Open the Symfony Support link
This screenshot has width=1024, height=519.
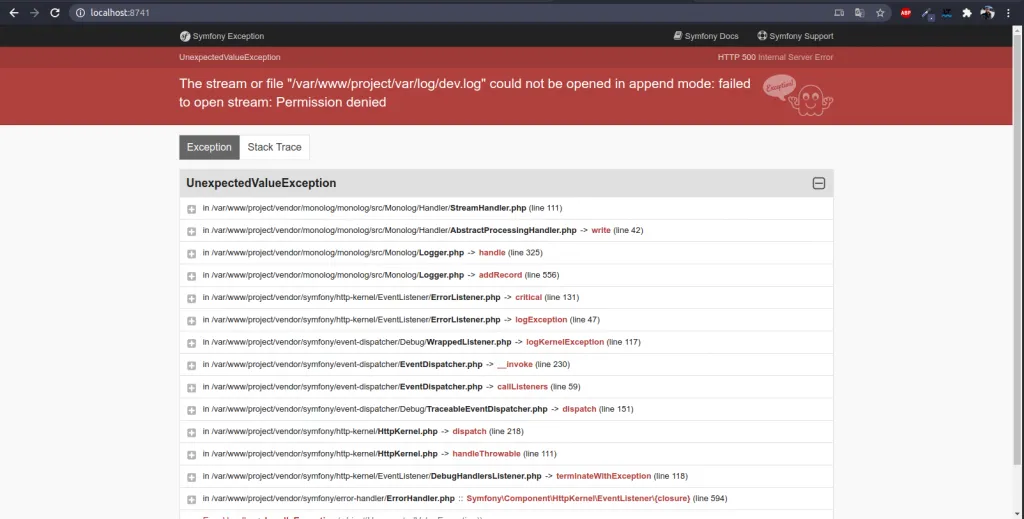pos(795,36)
